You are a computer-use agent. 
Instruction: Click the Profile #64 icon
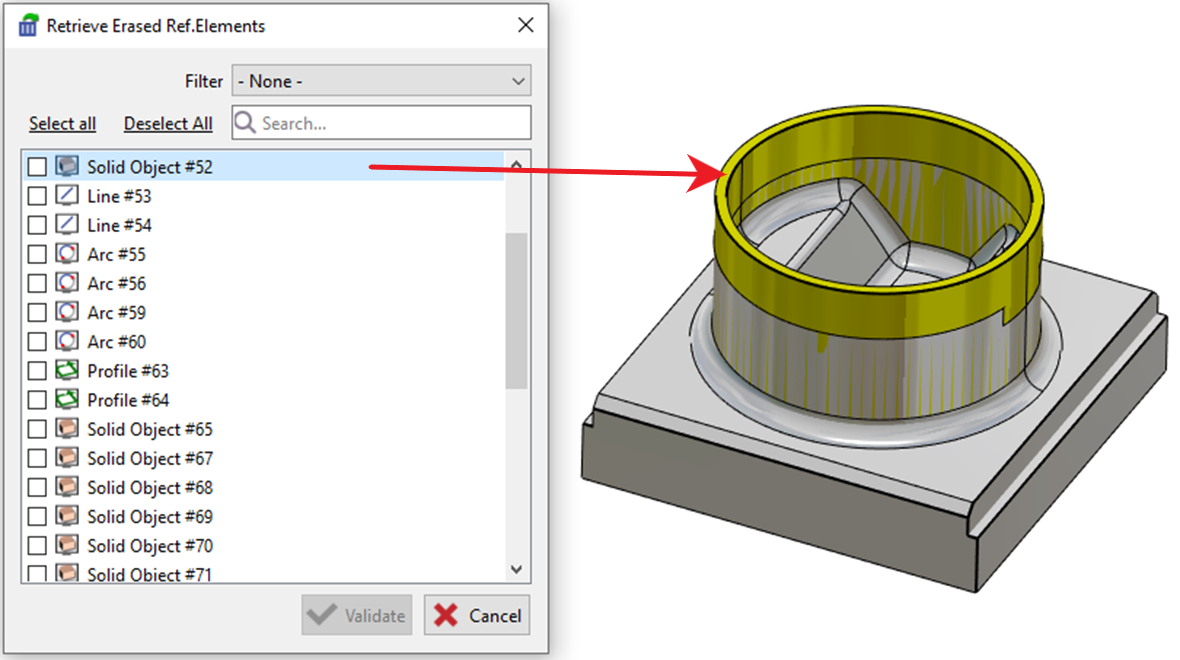click(67, 400)
